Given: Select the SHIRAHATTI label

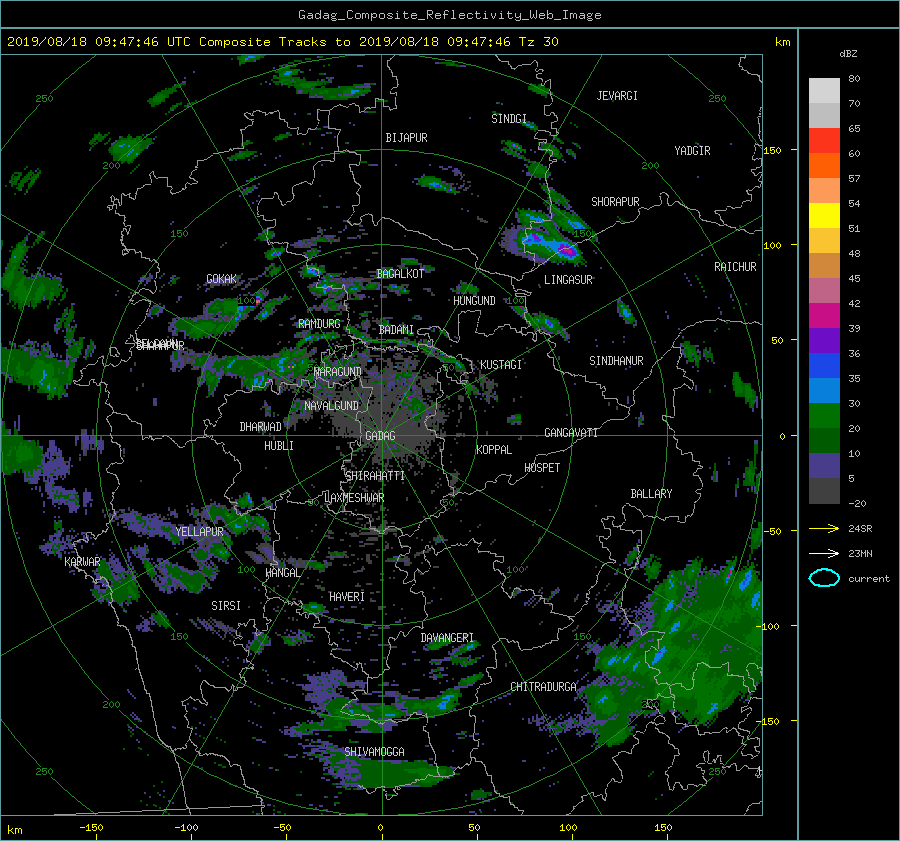Looking at the screenshot, I should click(375, 476).
